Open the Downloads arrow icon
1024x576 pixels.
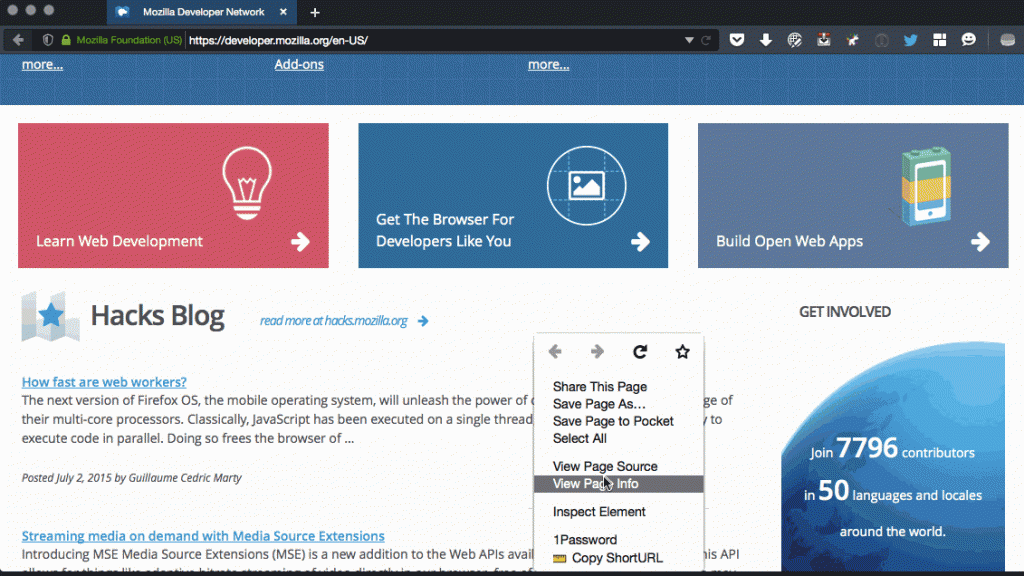(x=765, y=40)
